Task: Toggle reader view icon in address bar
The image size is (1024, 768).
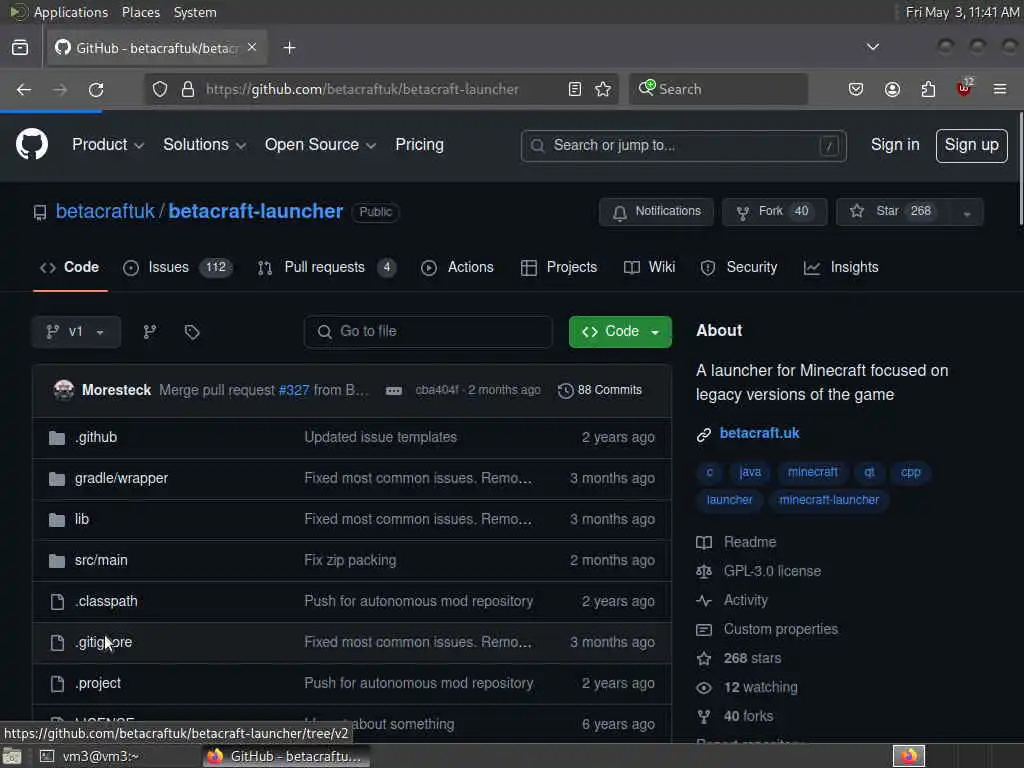Action: [x=575, y=89]
